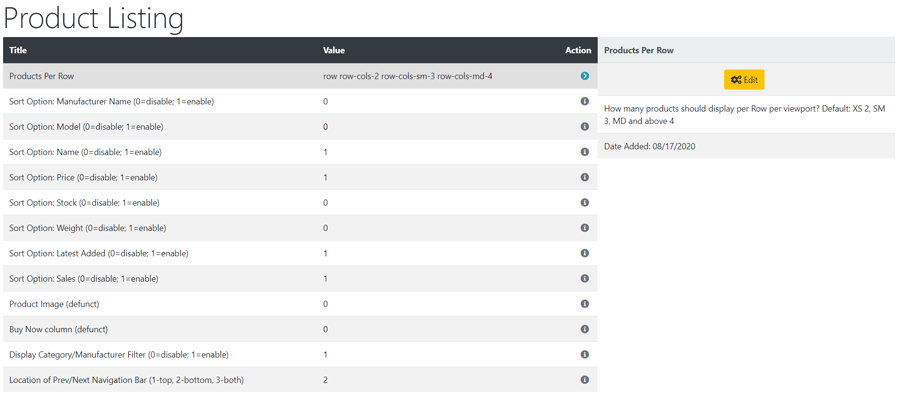Open info icon for Prev/Next Navigation Bar location
Screen dimensions: 900x397
pyautogui.click(x=585, y=380)
